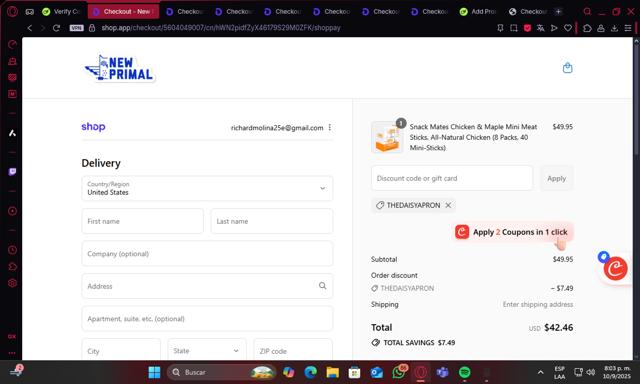
Task: Expand the Country/Region dropdown
Action: tap(207, 188)
